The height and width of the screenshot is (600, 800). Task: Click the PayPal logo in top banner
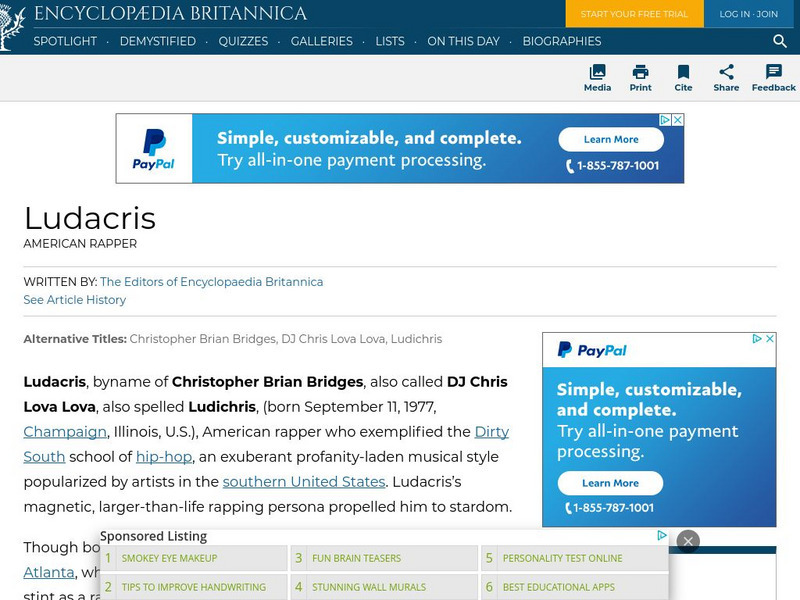coord(154,148)
